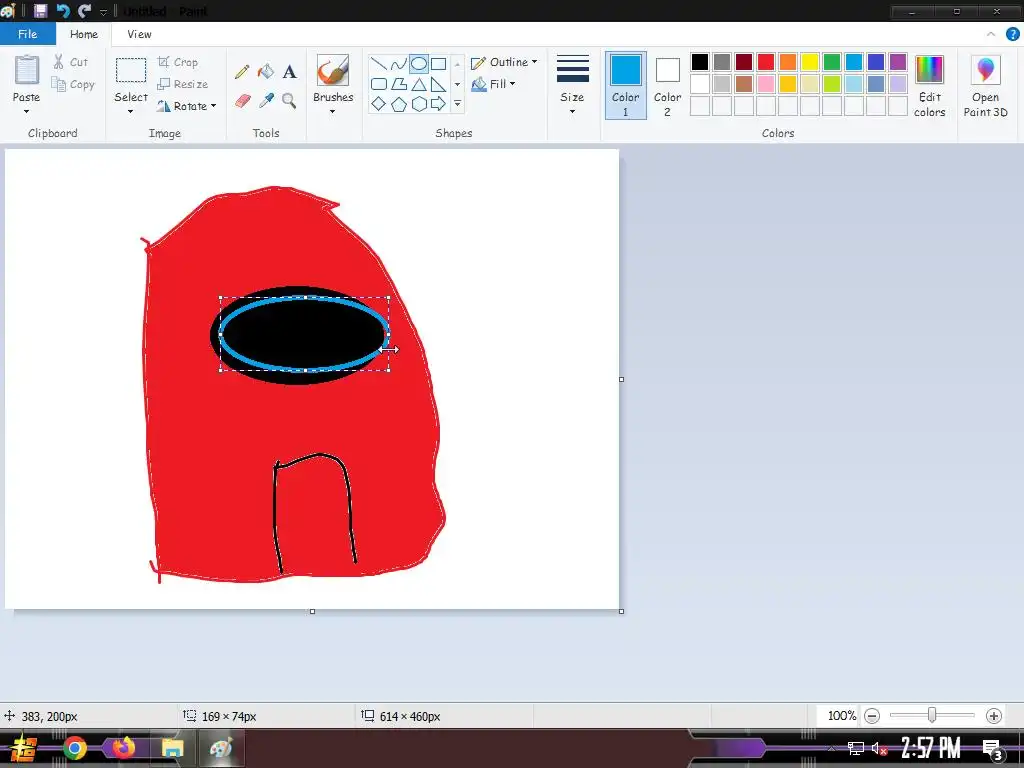Pick the yellow color swatch
The height and width of the screenshot is (768, 1024).
pyautogui.click(x=809, y=62)
